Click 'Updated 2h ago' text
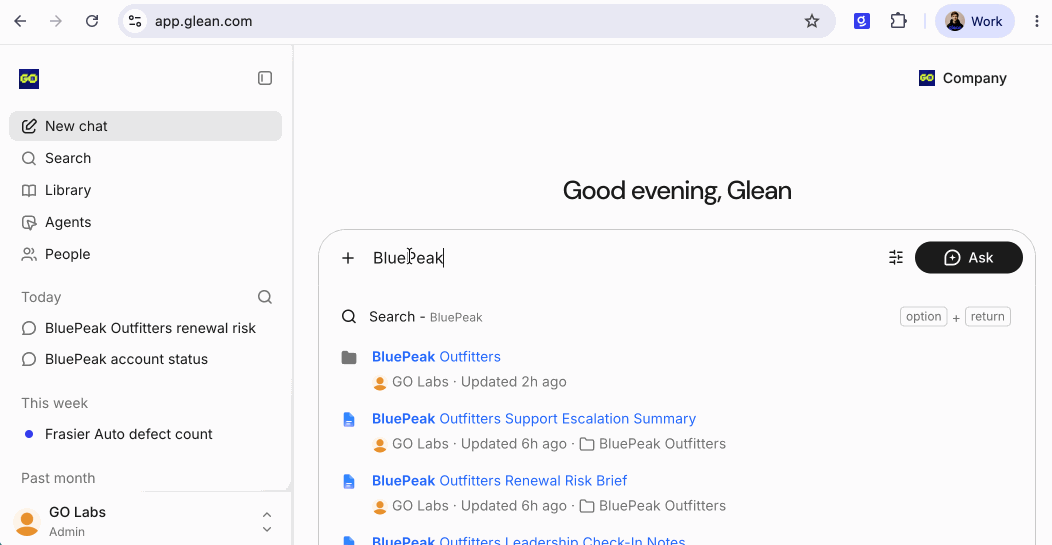 click(x=514, y=382)
